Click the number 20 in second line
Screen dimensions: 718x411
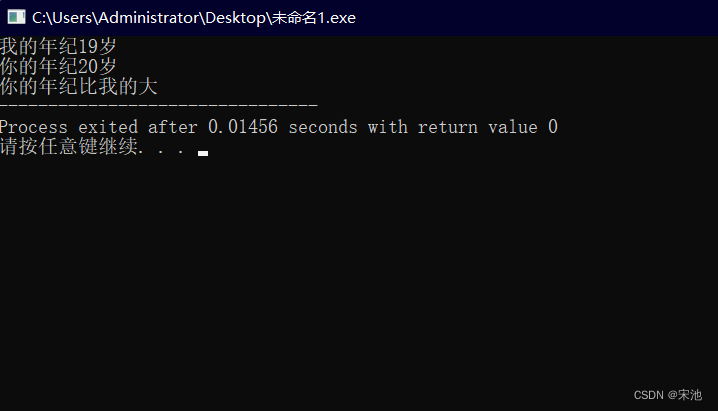pos(88,67)
